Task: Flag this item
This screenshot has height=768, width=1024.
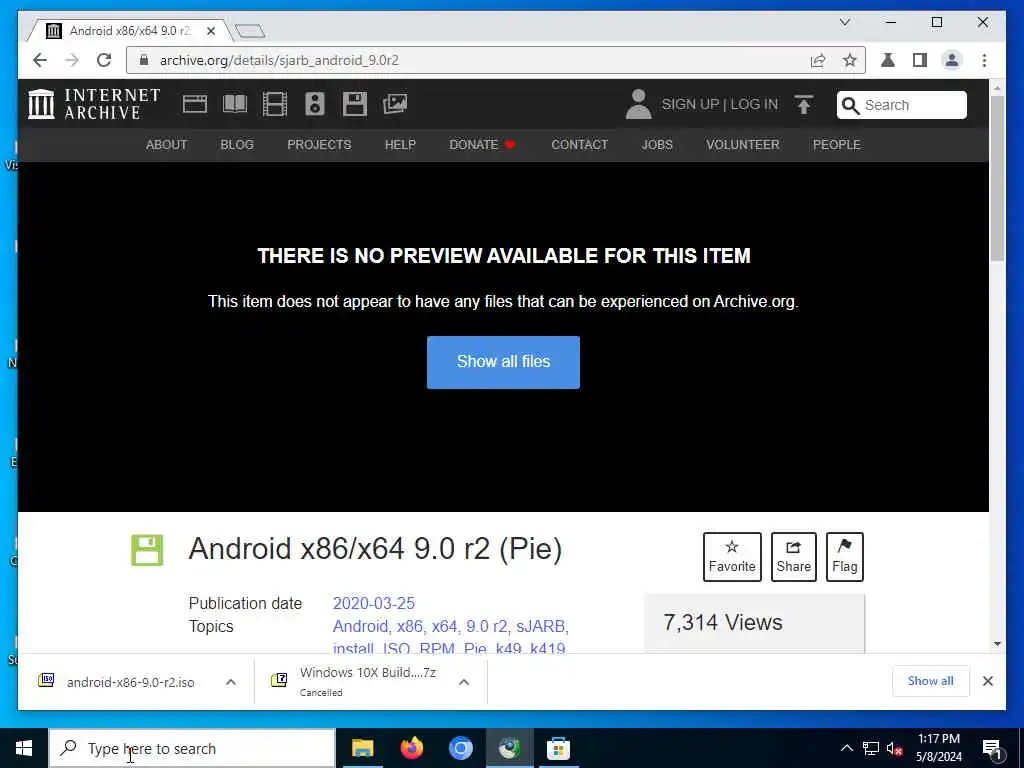Action: [844, 556]
